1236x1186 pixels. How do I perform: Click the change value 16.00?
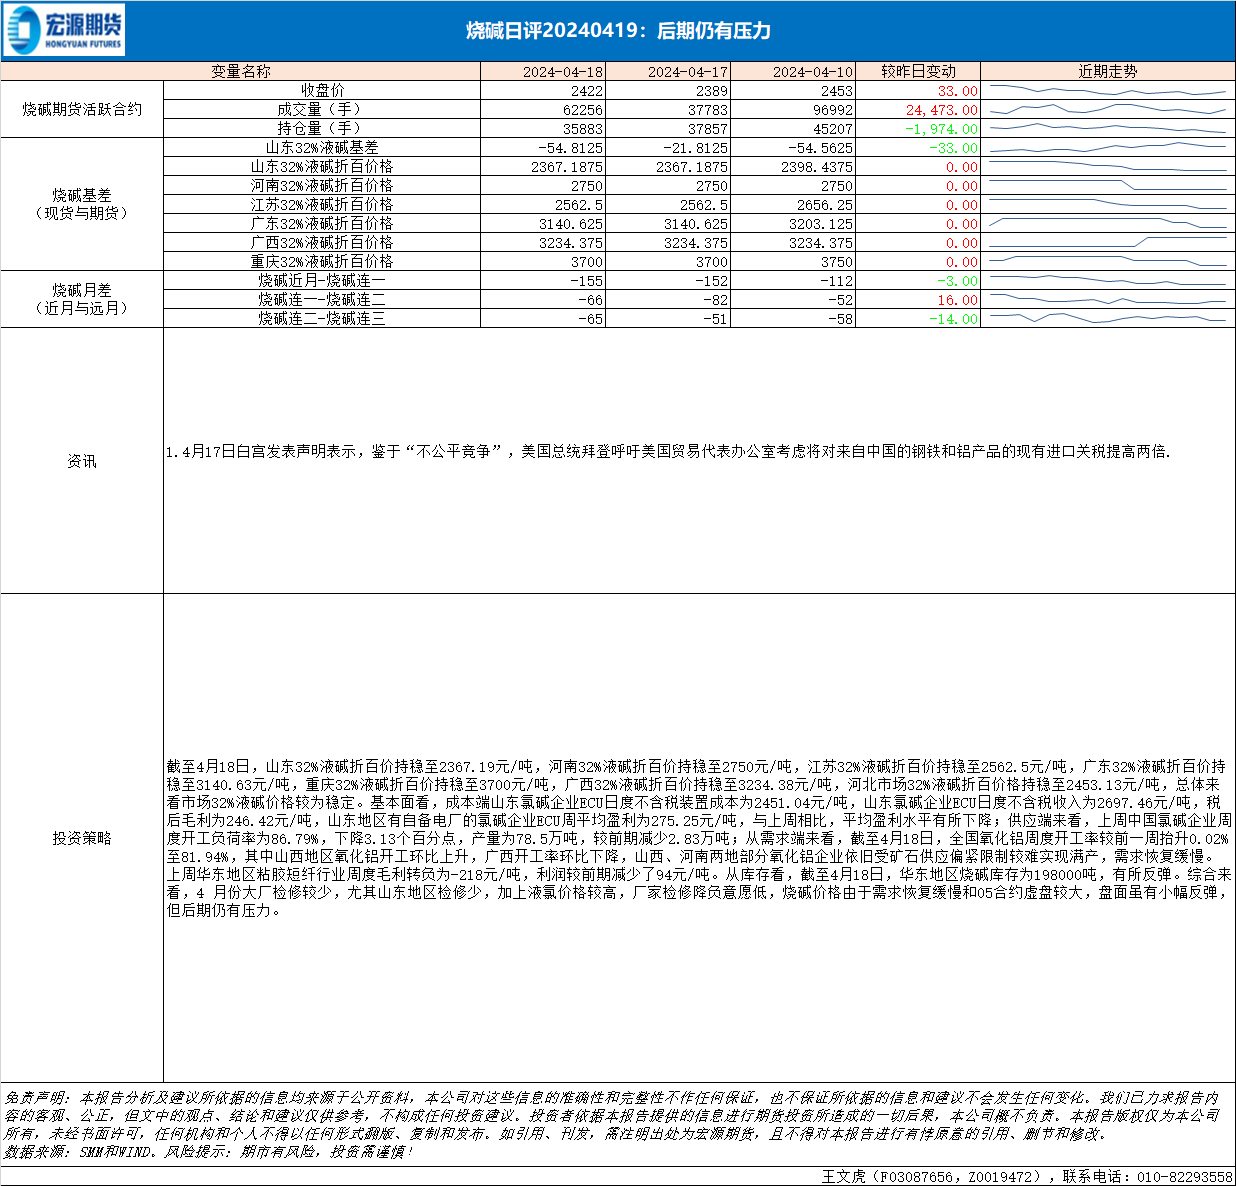click(958, 300)
